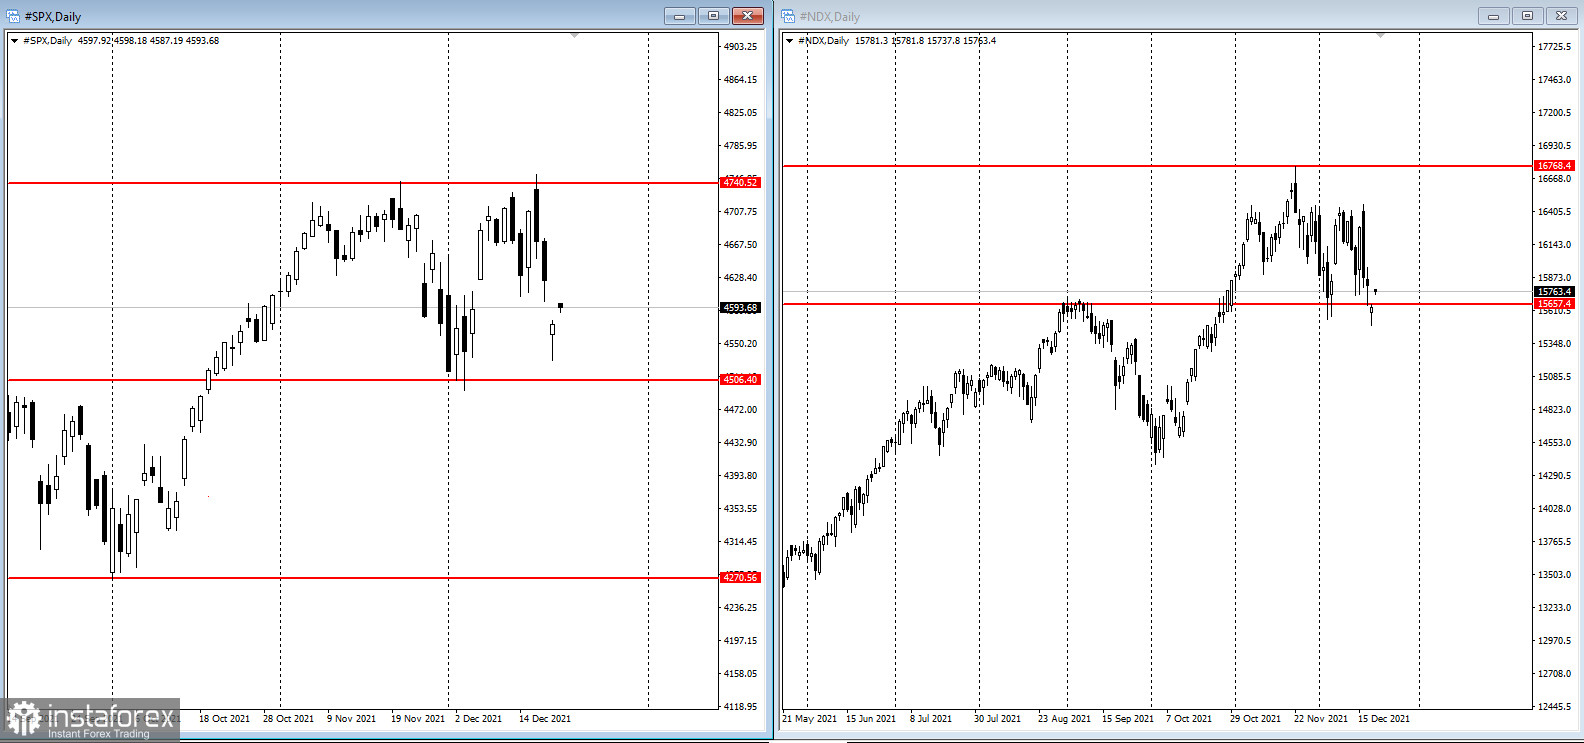Click NDX price scale value 14028.0

1554,509
